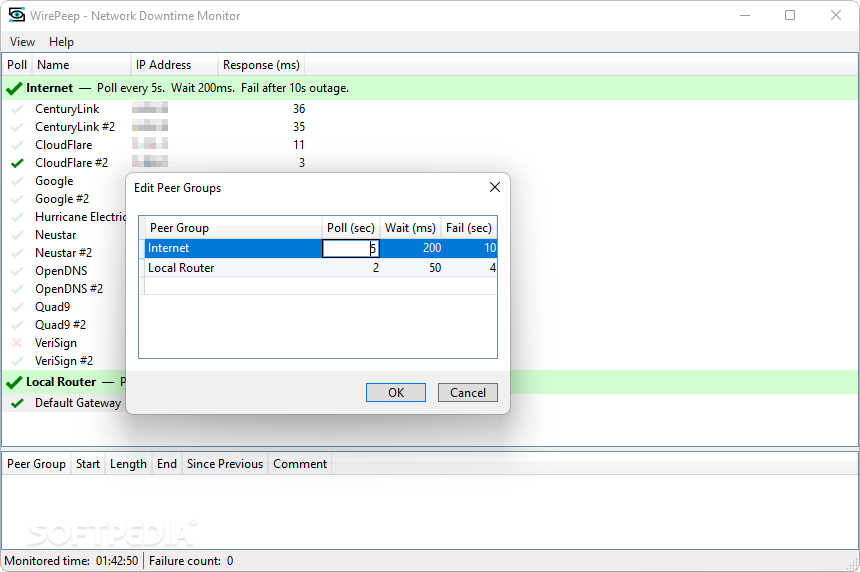Confirm changes with the OK button
Viewport: 860px width, 572px height.
396,393
